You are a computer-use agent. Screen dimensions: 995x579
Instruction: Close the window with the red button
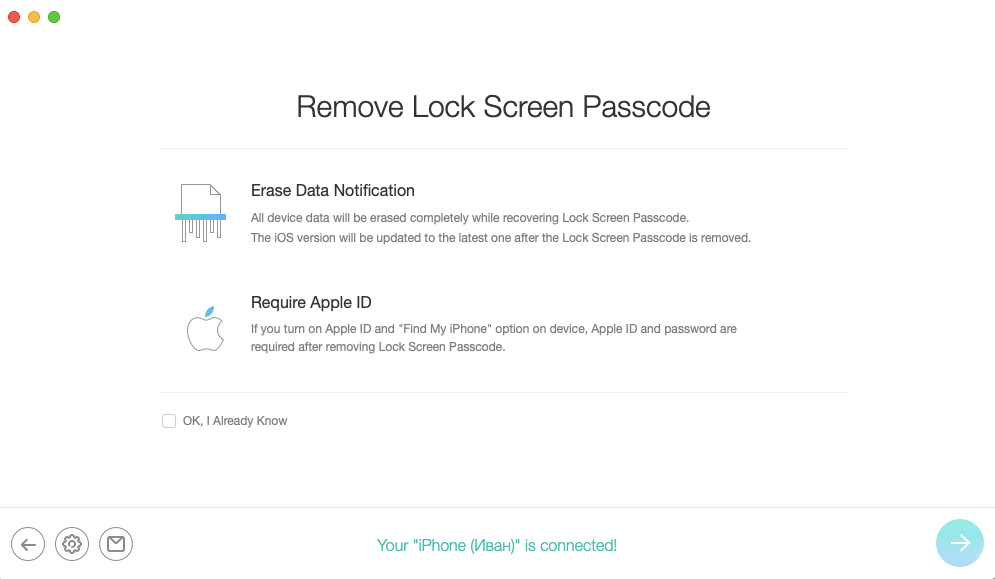pyautogui.click(x=14, y=17)
